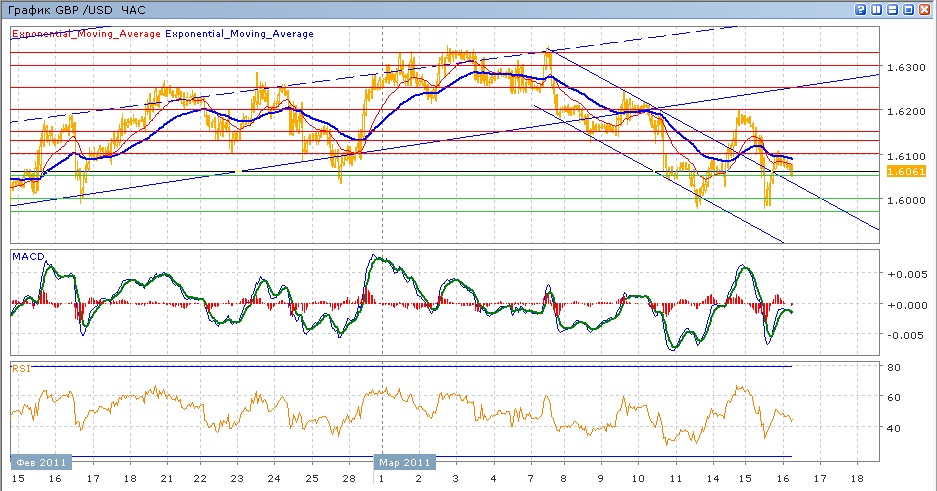Click the График GBP /USD ЧАС title
The image size is (937, 491).
(x=76, y=10)
